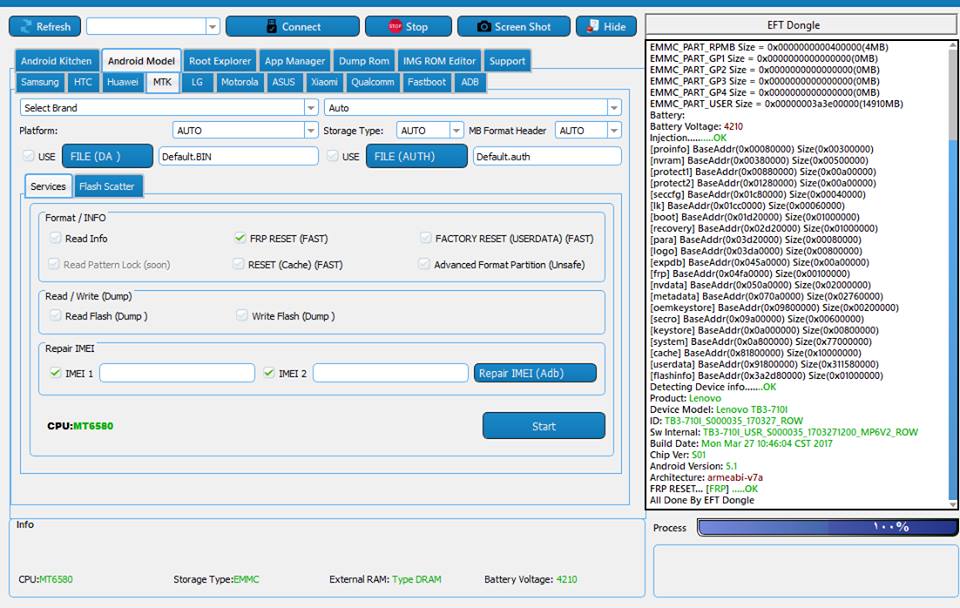Viewport: 960px width, 608px height.
Task: Switch to Flash Scatter sub-tab
Action: (x=107, y=186)
